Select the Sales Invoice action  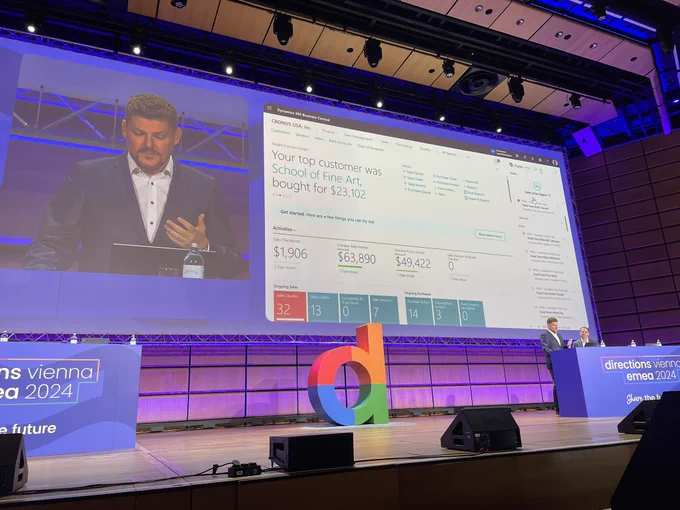click(415, 184)
